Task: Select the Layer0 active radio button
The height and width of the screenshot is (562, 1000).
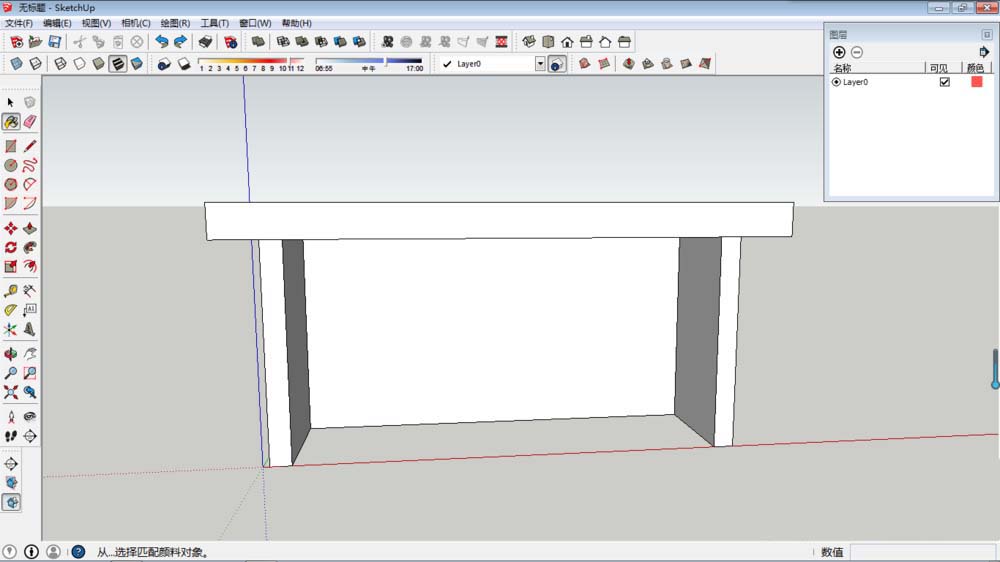Action: tap(836, 82)
